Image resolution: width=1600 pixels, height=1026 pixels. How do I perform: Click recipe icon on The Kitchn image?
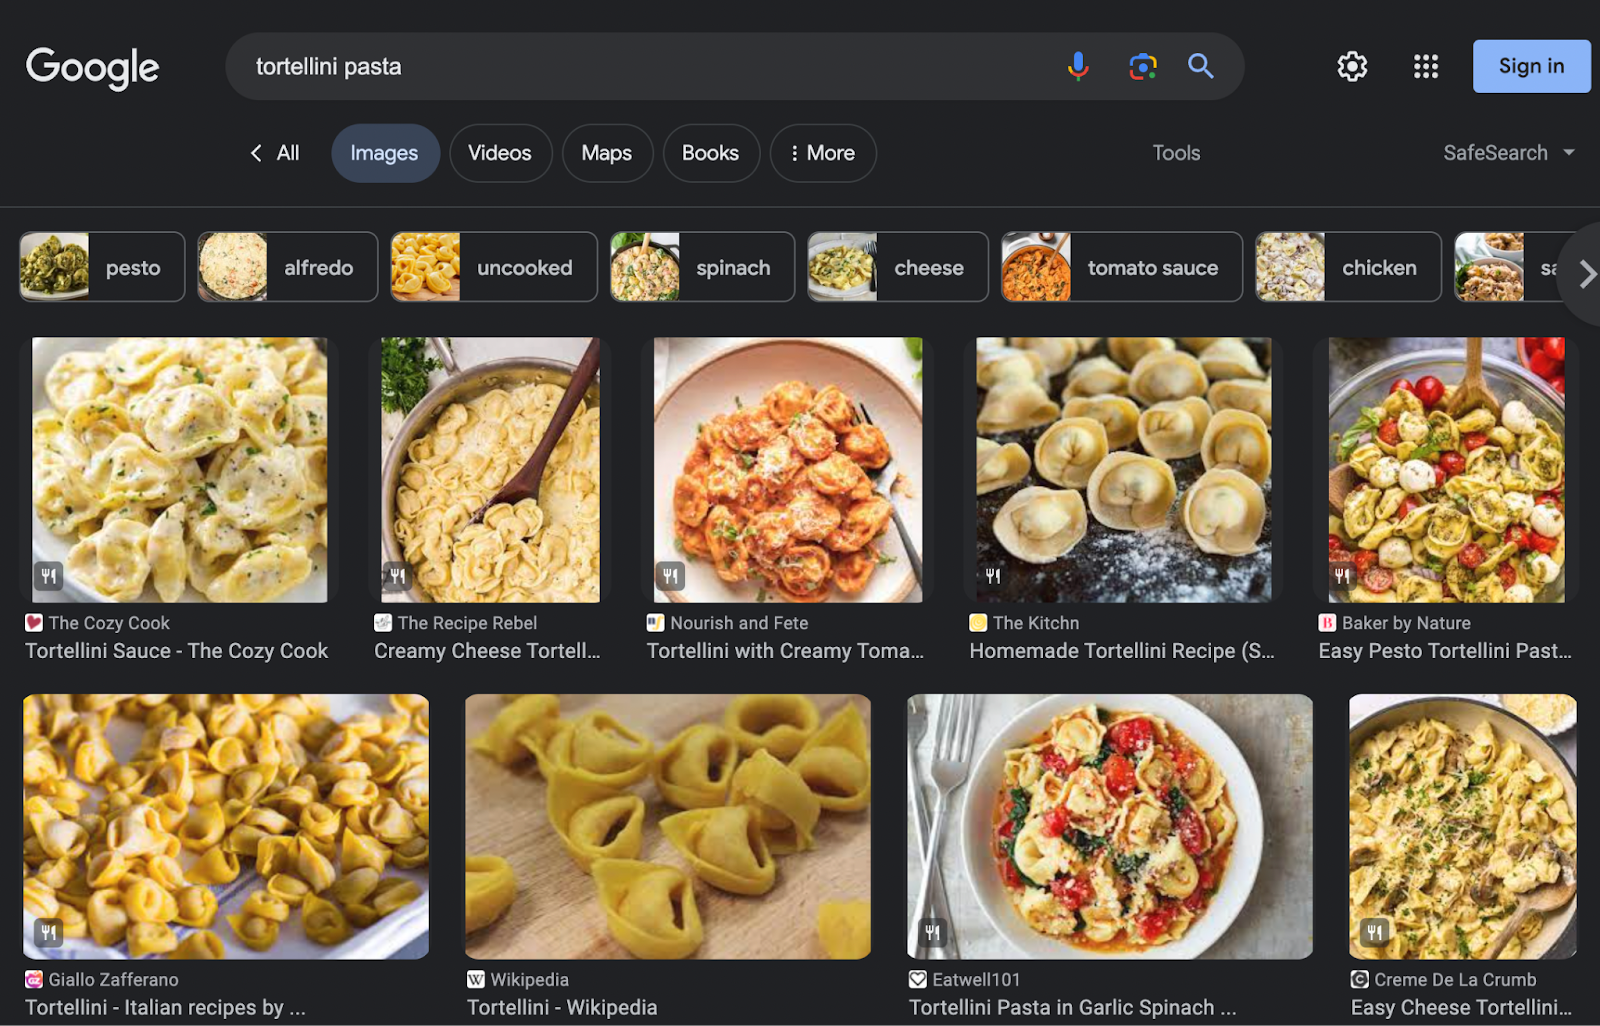point(993,576)
